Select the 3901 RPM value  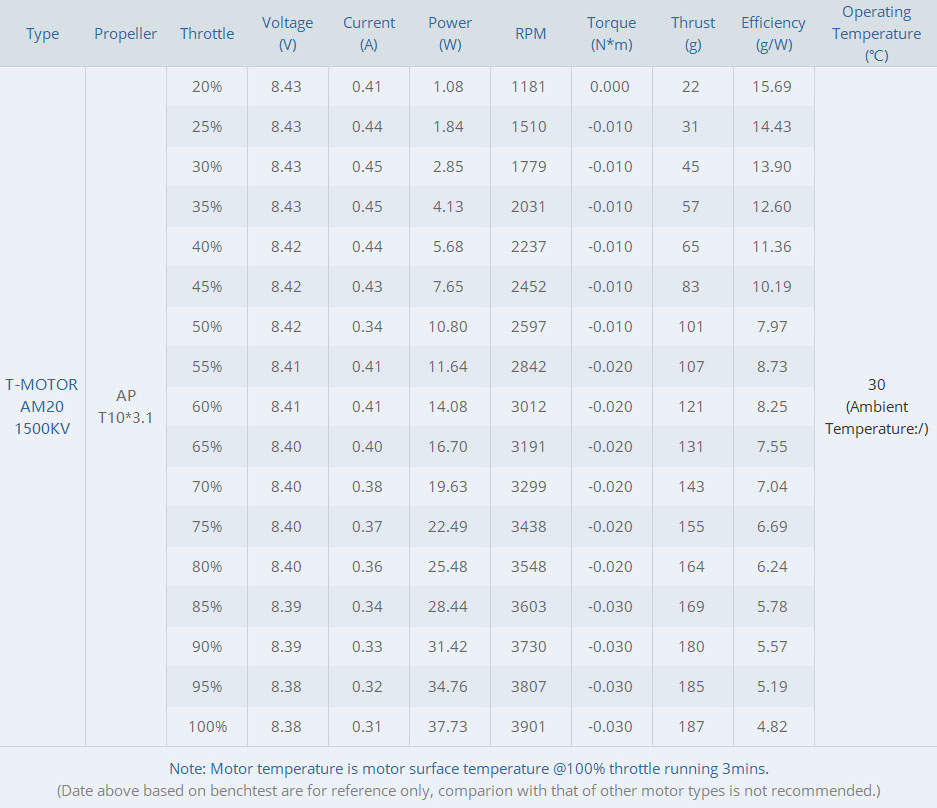(529, 727)
